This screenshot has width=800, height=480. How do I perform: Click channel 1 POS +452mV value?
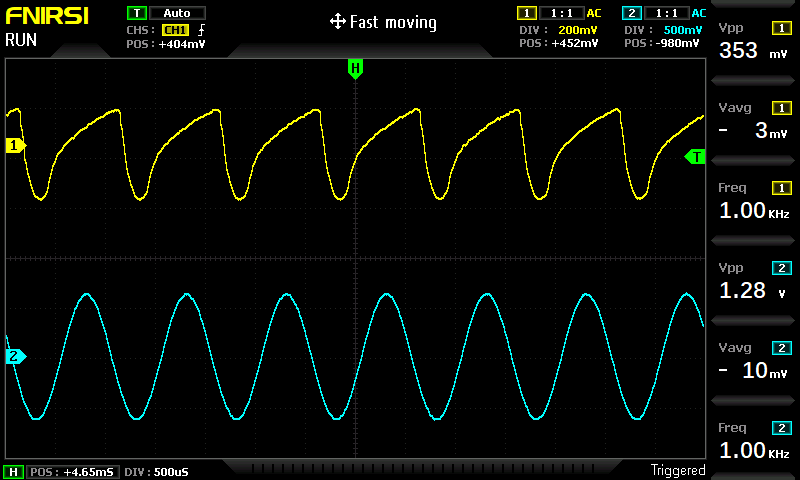[574, 43]
